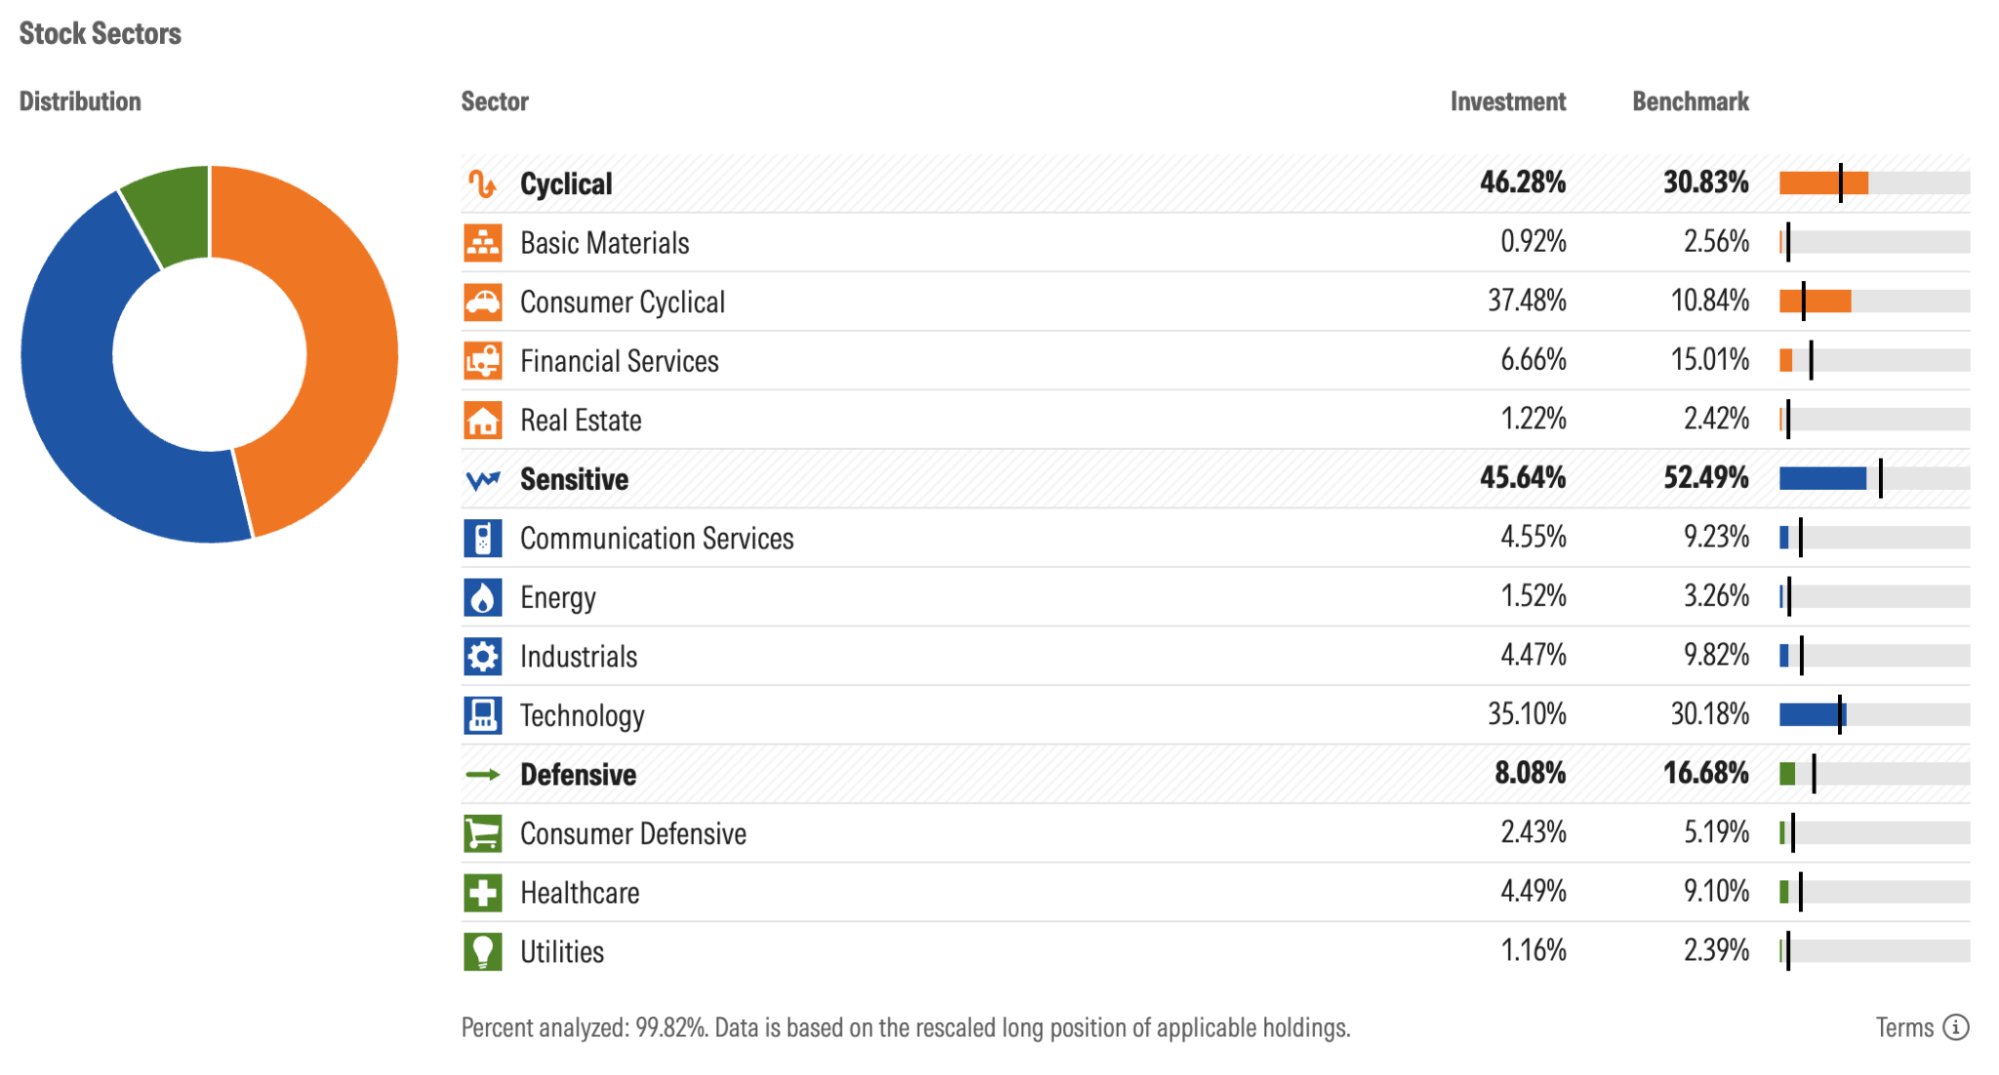The image size is (1999, 1075).
Task: Click the Industrials gear icon
Action: 483,656
